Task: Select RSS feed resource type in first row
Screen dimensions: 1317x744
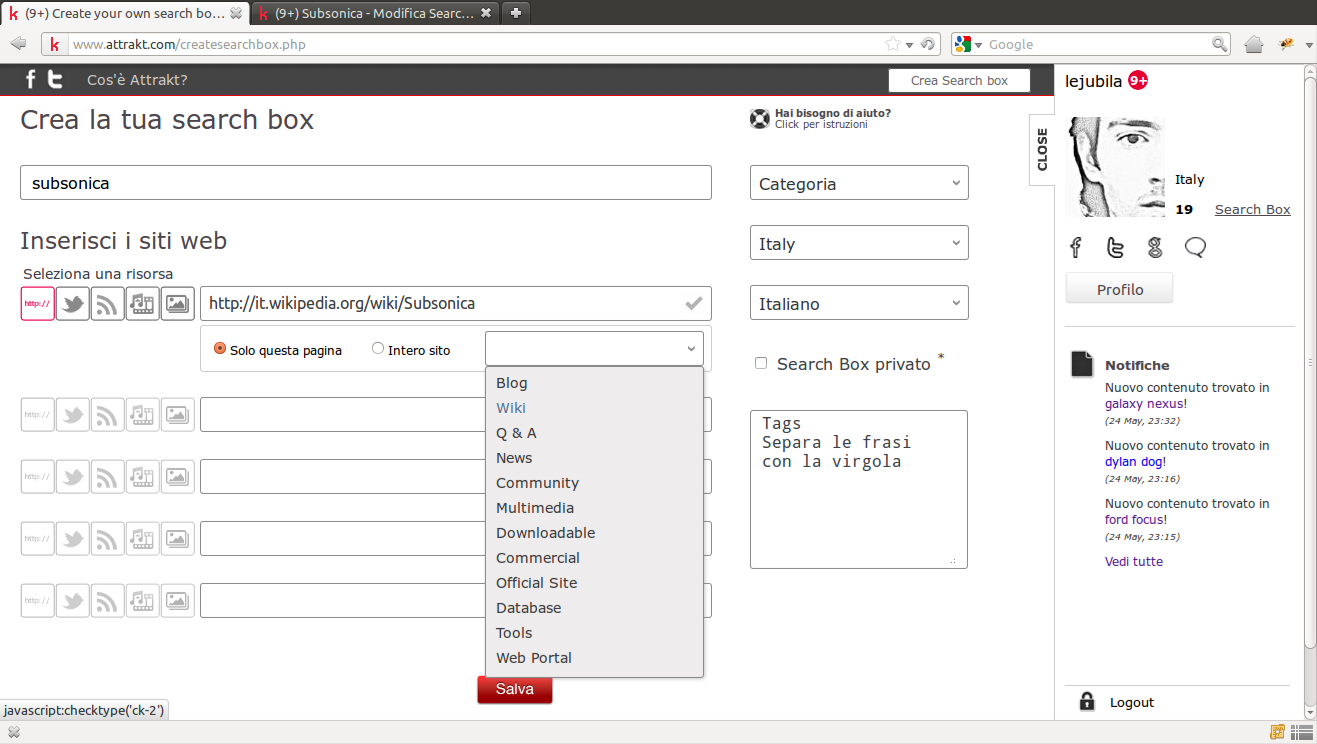Action: [x=108, y=304]
